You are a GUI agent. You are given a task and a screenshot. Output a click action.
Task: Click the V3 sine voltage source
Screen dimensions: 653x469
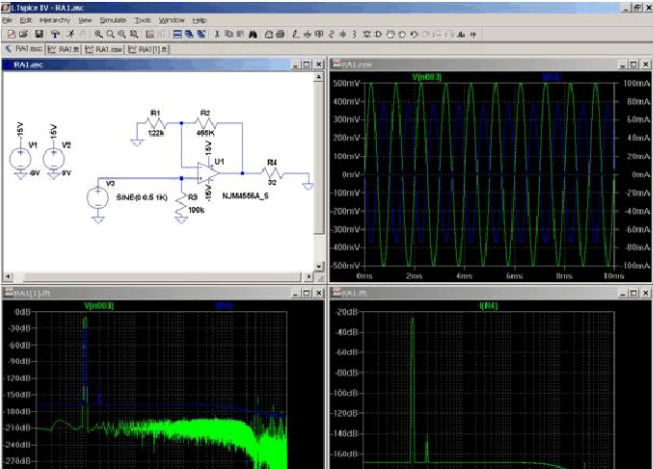click(x=98, y=197)
